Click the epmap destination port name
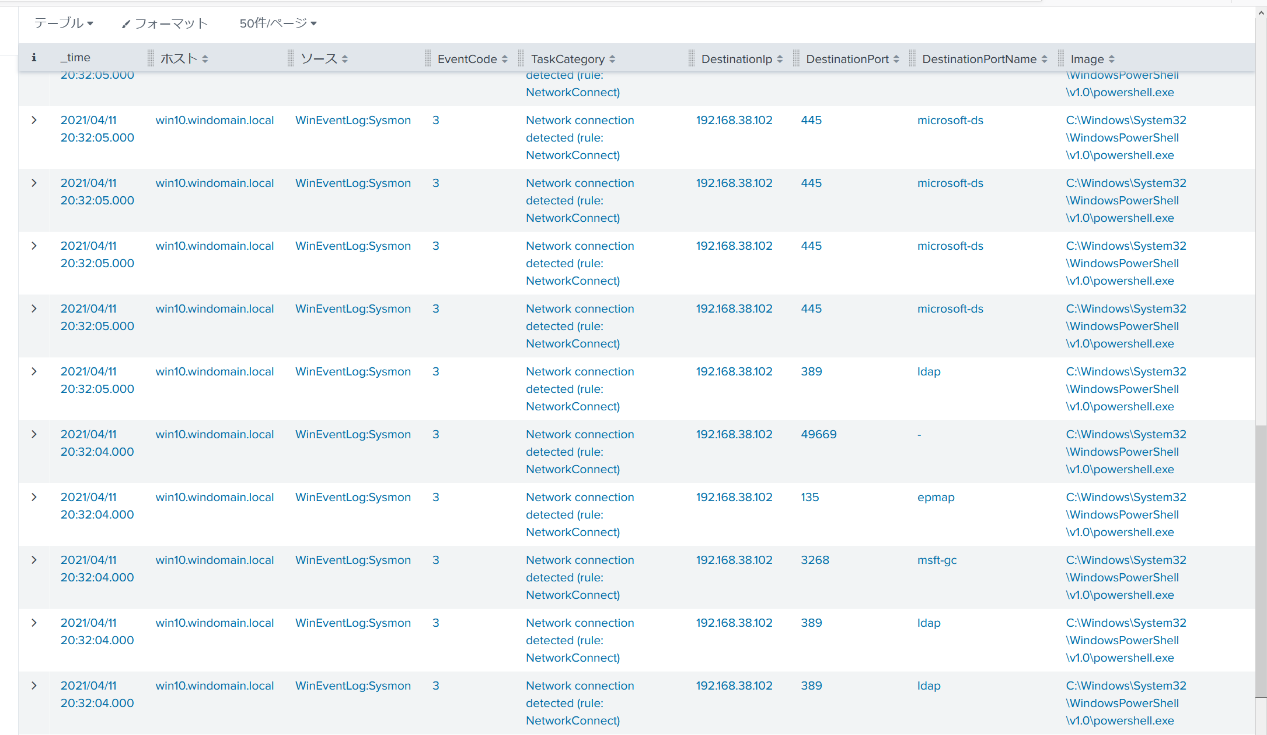Image resolution: width=1267 pixels, height=735 pixels. click(x=935, y=497)
